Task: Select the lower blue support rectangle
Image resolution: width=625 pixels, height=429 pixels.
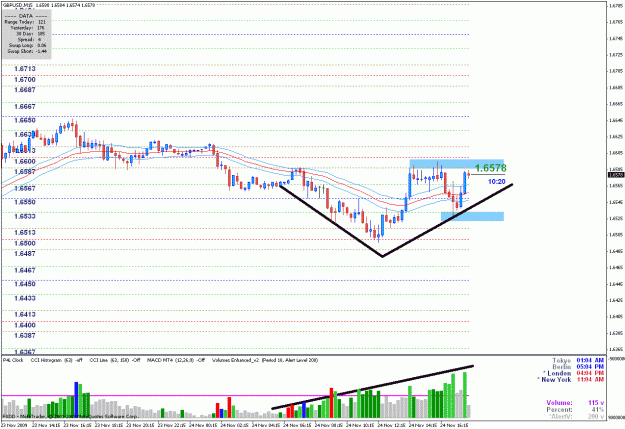Action: tap(472, 216)
